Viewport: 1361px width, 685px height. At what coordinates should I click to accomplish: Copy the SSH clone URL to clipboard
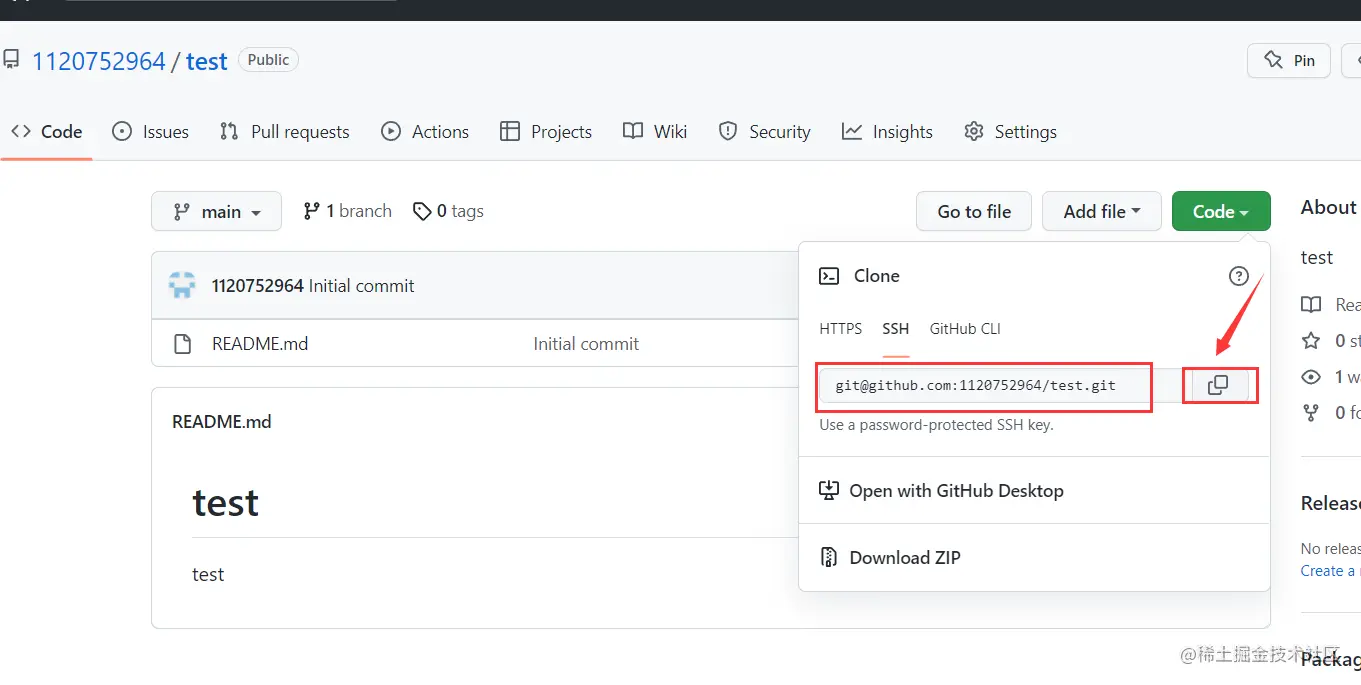point(1218,385)
